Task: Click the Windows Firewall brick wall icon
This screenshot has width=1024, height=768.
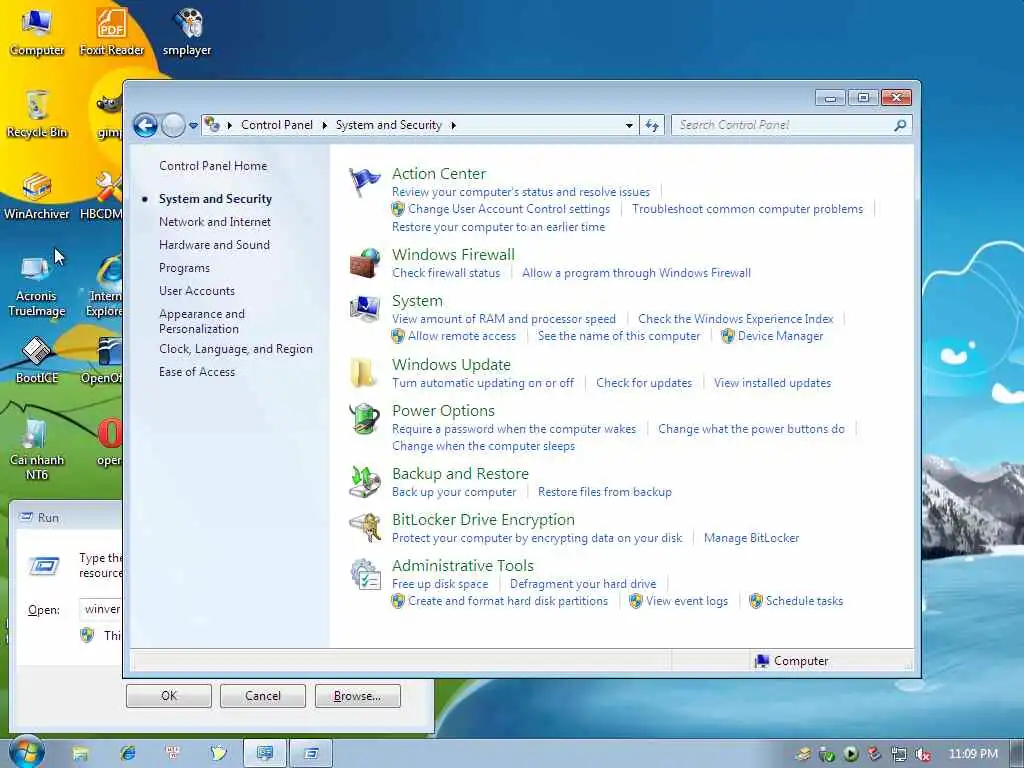Action: coord(364,263)
